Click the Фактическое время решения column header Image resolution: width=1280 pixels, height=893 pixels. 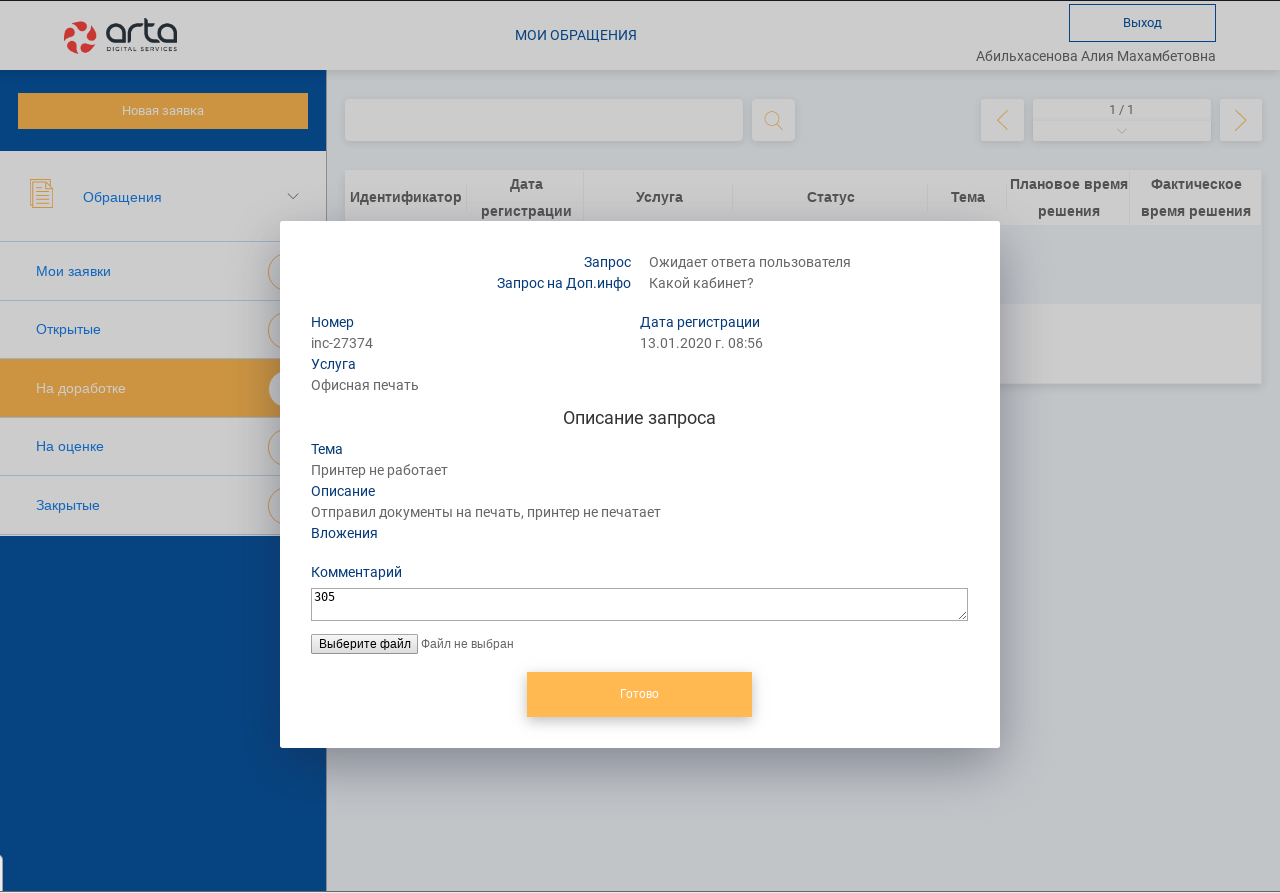click(1196, 197)
